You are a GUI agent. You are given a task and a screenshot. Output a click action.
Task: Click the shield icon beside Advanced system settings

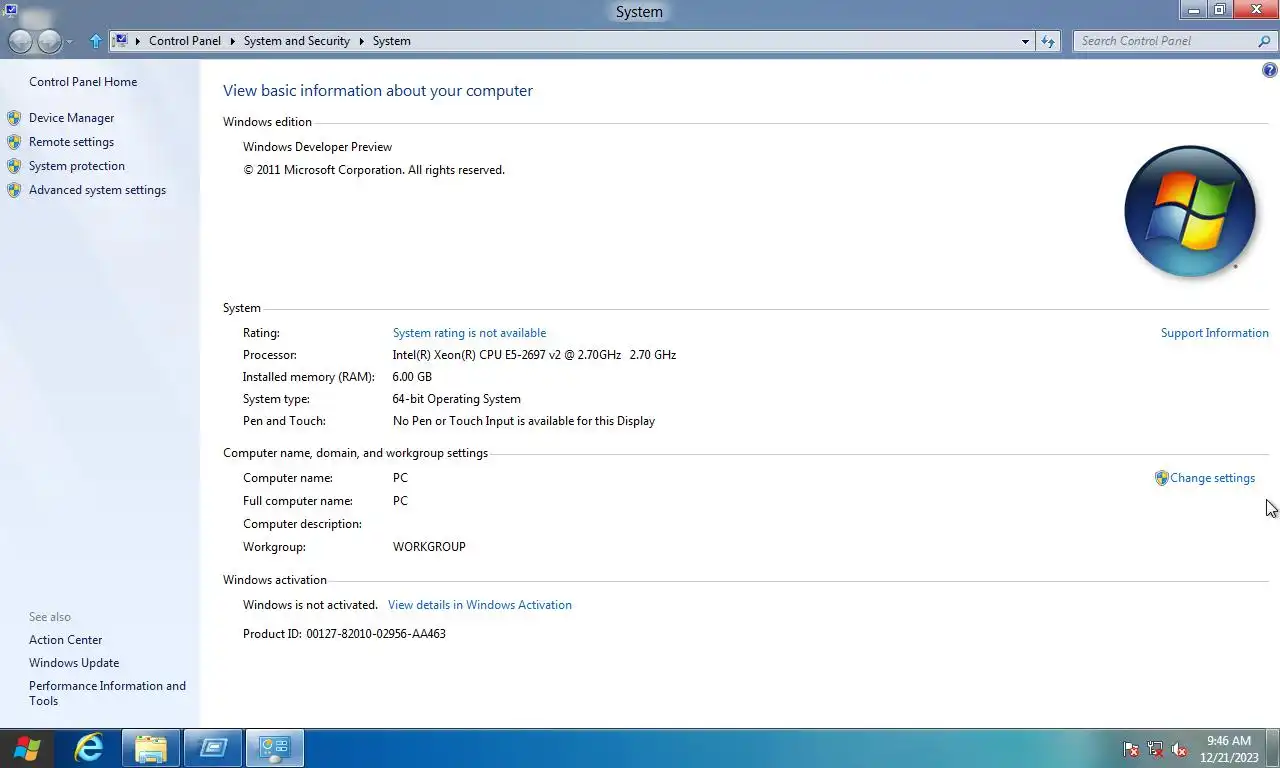click(14, 190)
